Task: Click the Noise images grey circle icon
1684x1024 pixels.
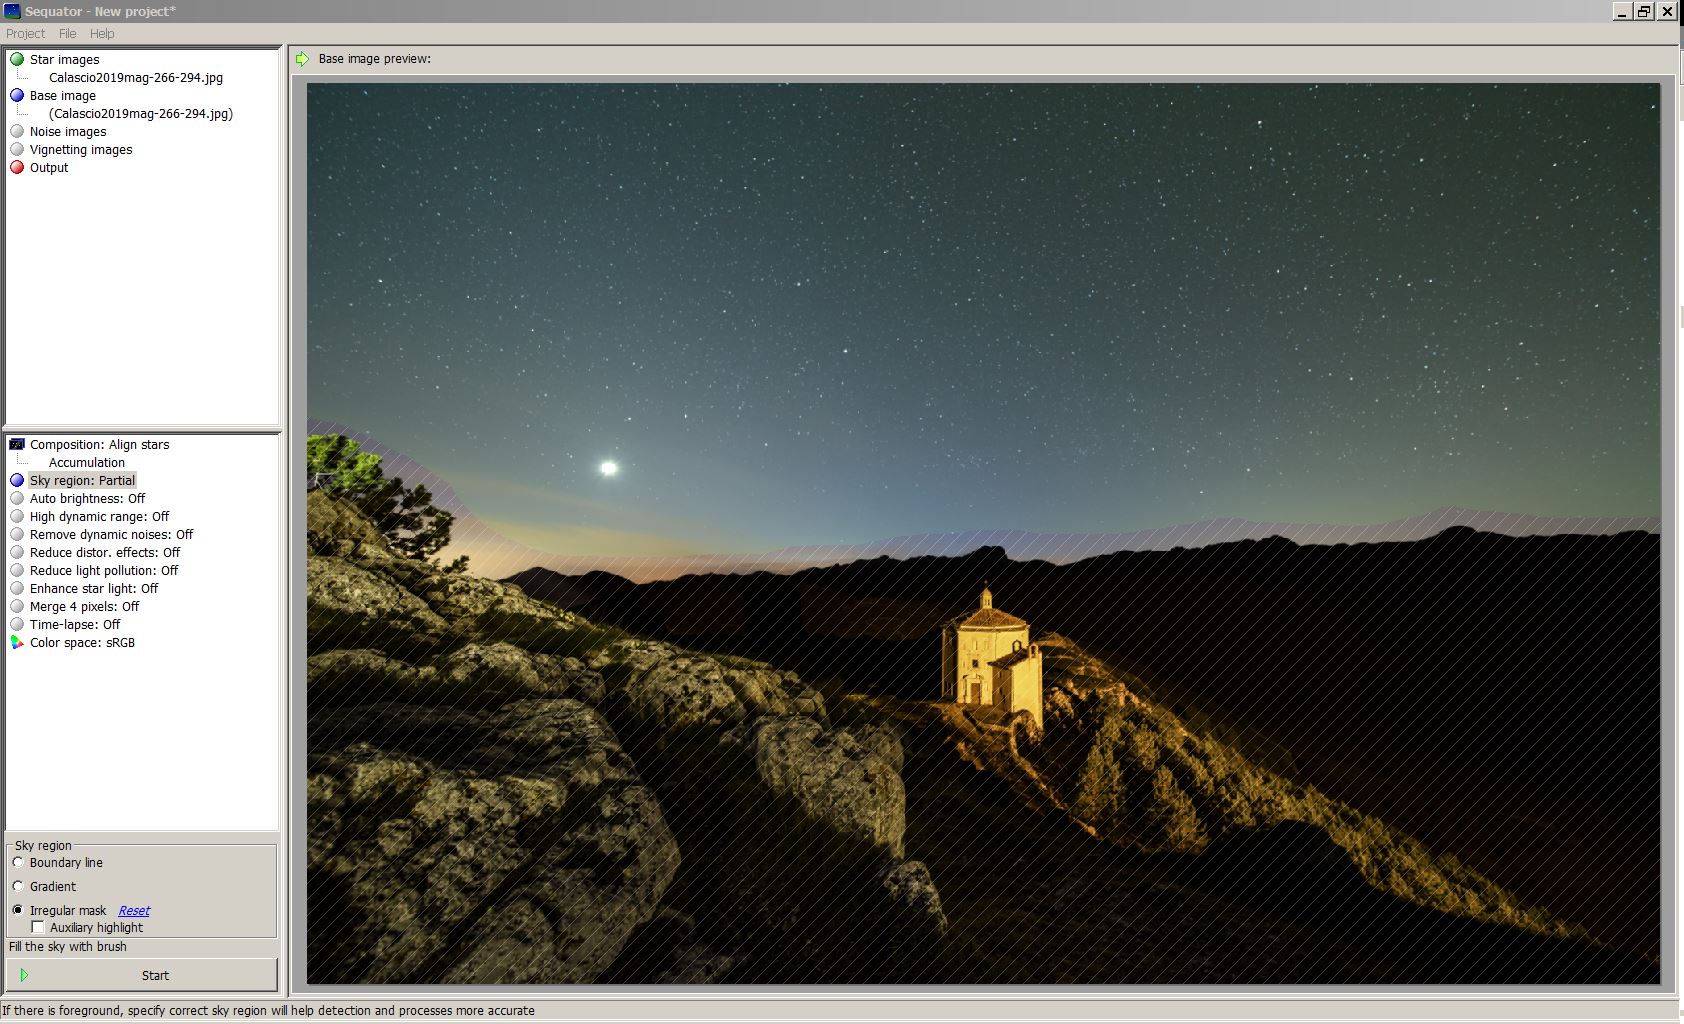Action: click(17, 132)
